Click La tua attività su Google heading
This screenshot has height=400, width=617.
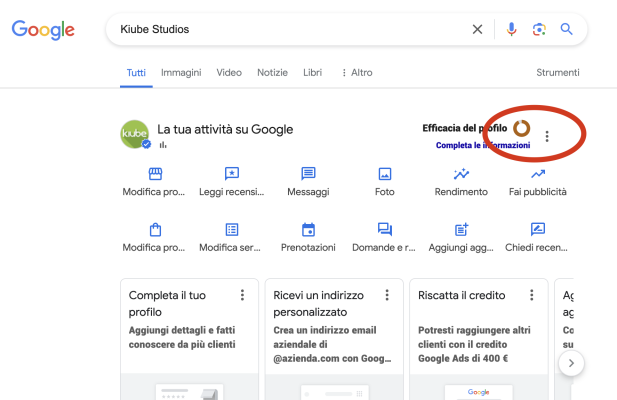(x=225, y=129)
